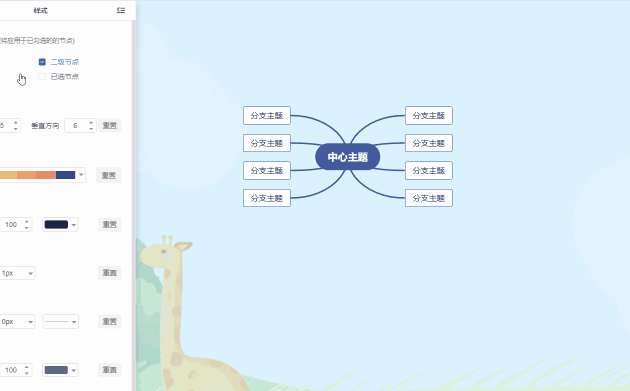Select the bottommost left-side 分支主题 node

click(267, 198)
